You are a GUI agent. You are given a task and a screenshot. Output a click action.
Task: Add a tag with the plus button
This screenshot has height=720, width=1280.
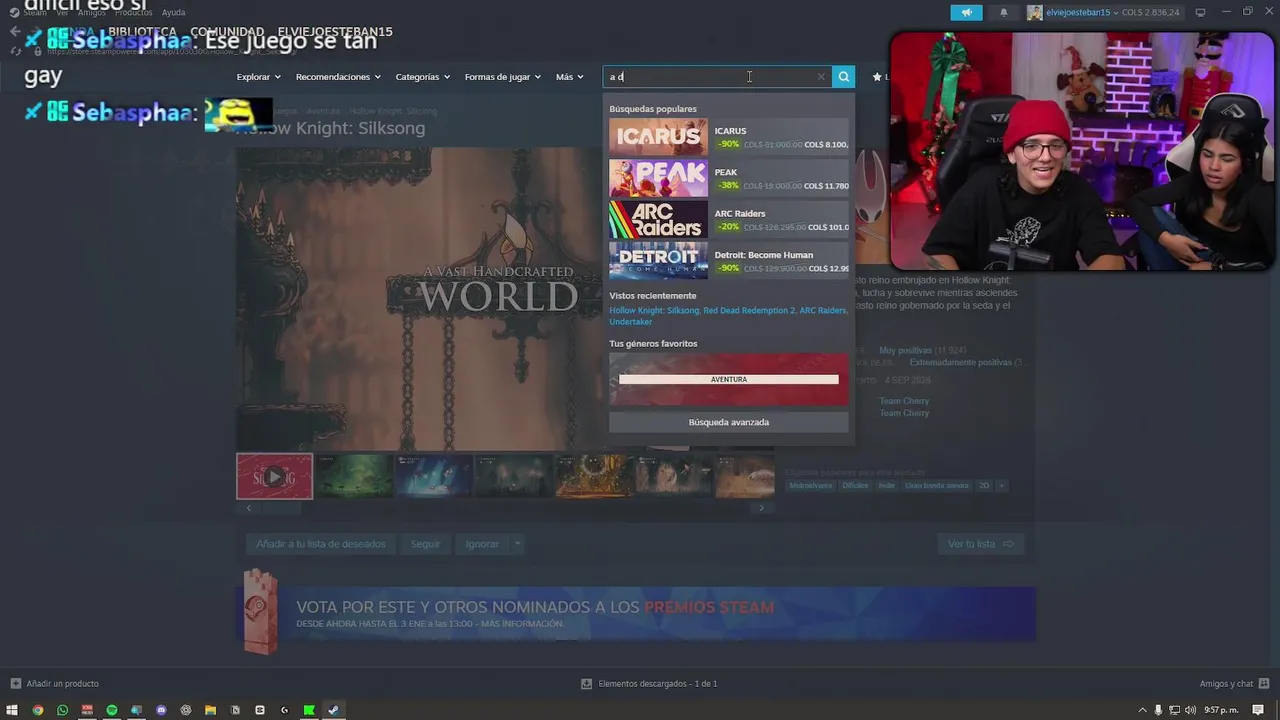coord(1001,486)
